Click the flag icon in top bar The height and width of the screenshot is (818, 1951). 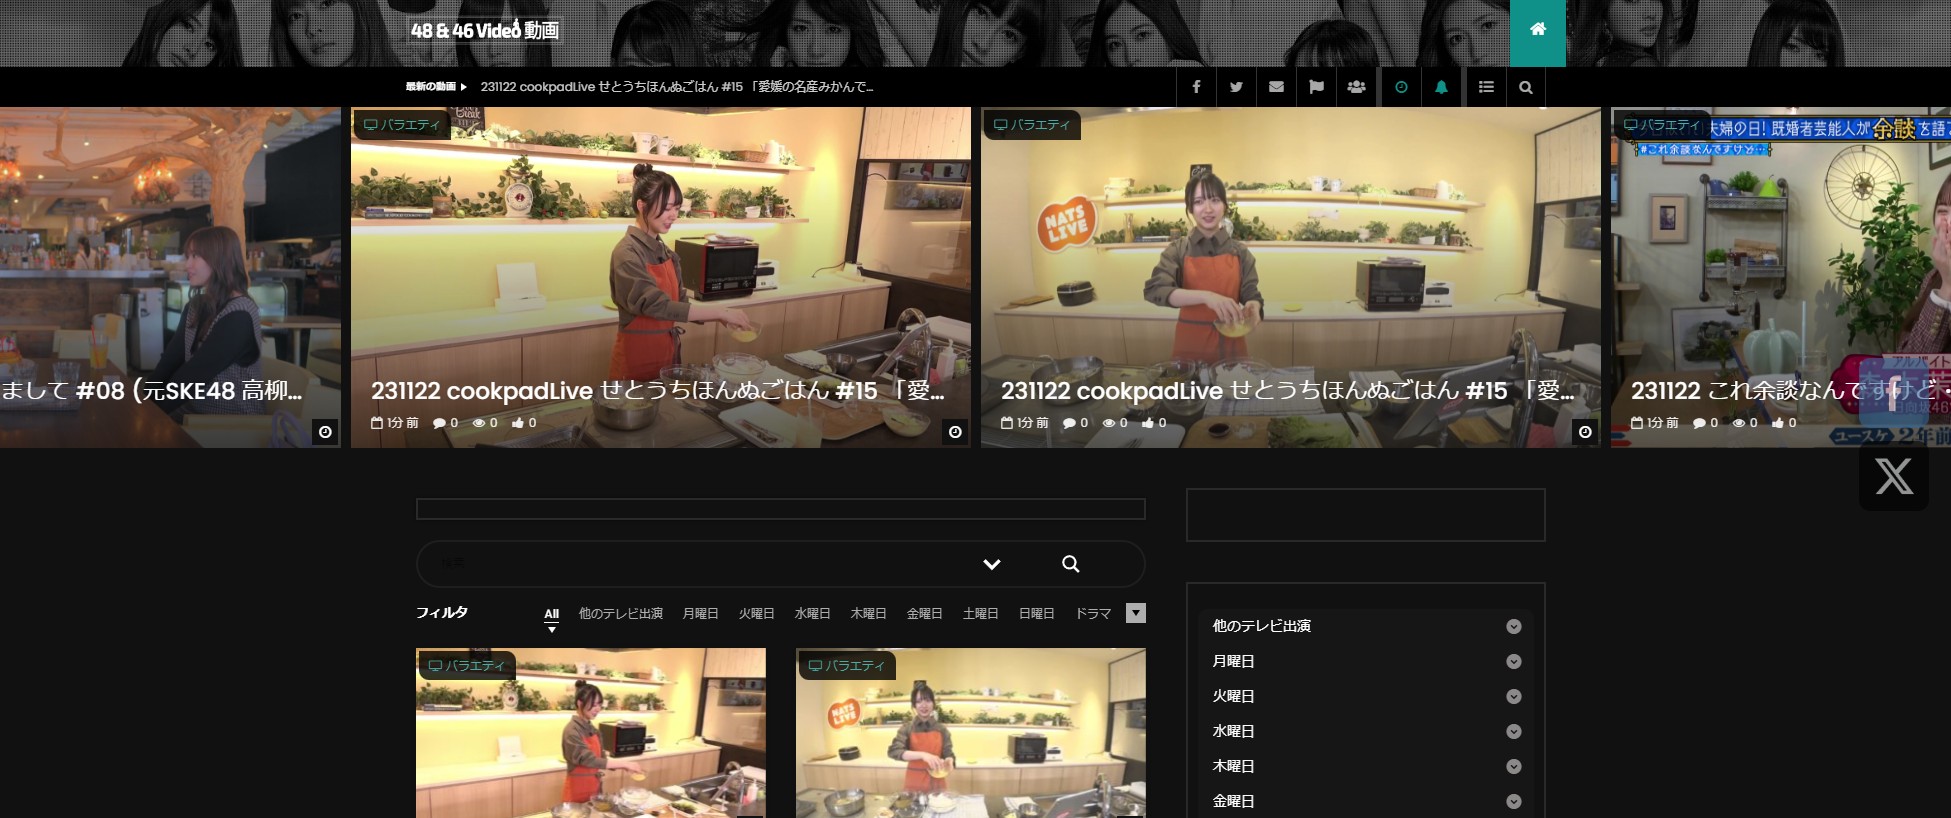[x=1316, y=87]
